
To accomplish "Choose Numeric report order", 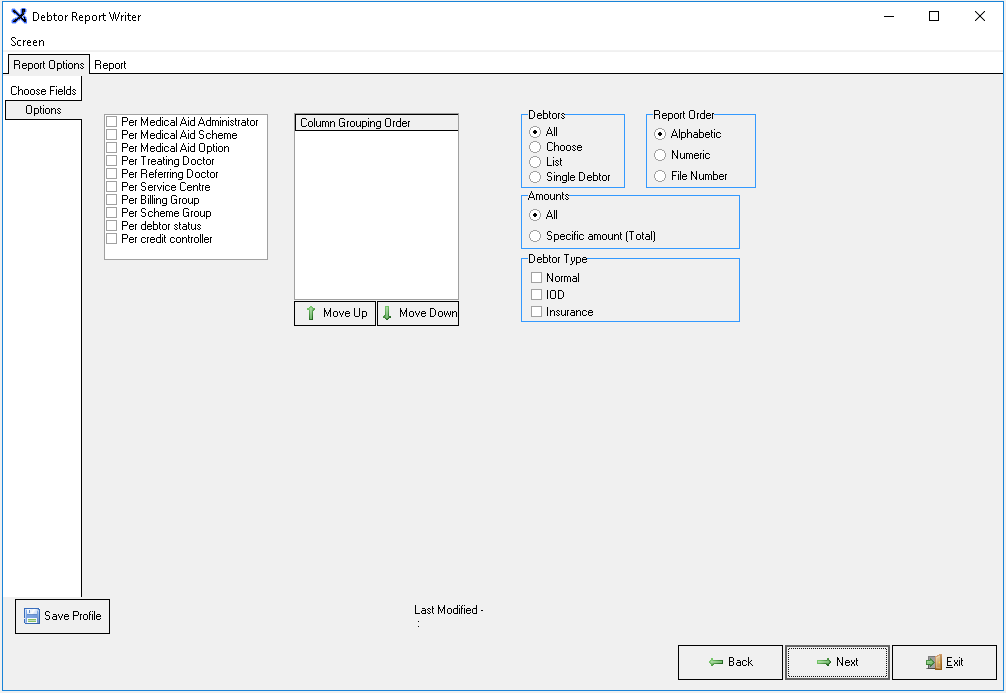I will [660, 155].
